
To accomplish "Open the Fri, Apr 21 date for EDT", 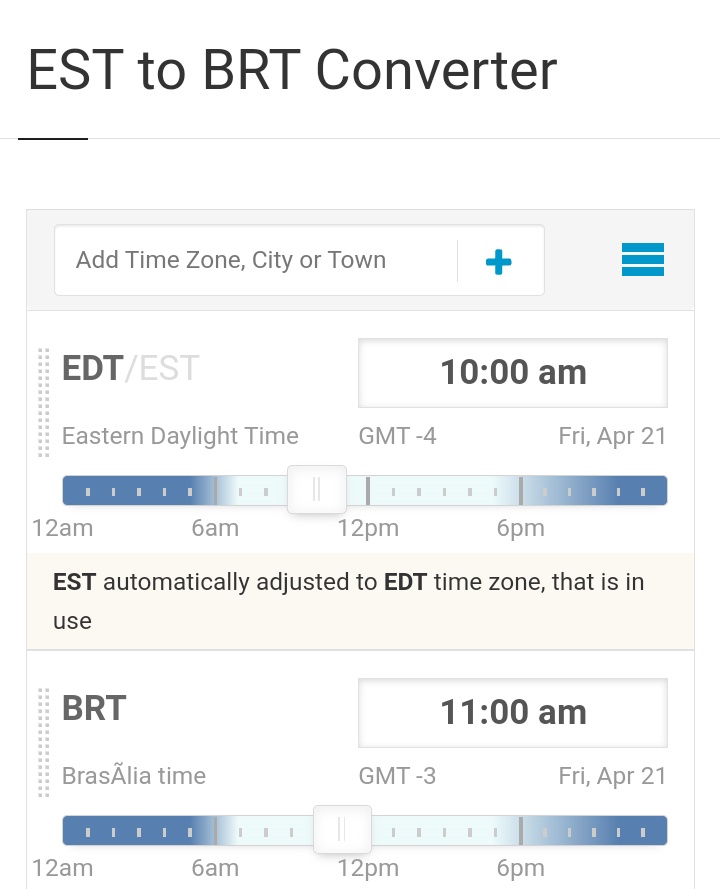I will click(612, 436).
